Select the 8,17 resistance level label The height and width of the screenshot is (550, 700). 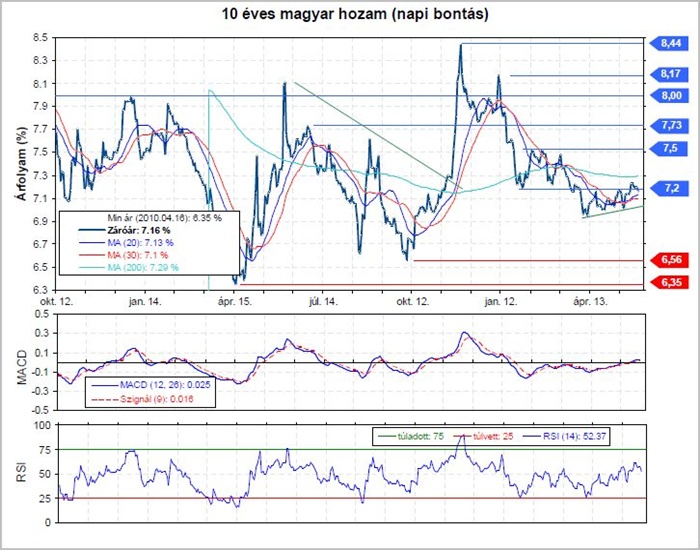(x=672, y=74)
